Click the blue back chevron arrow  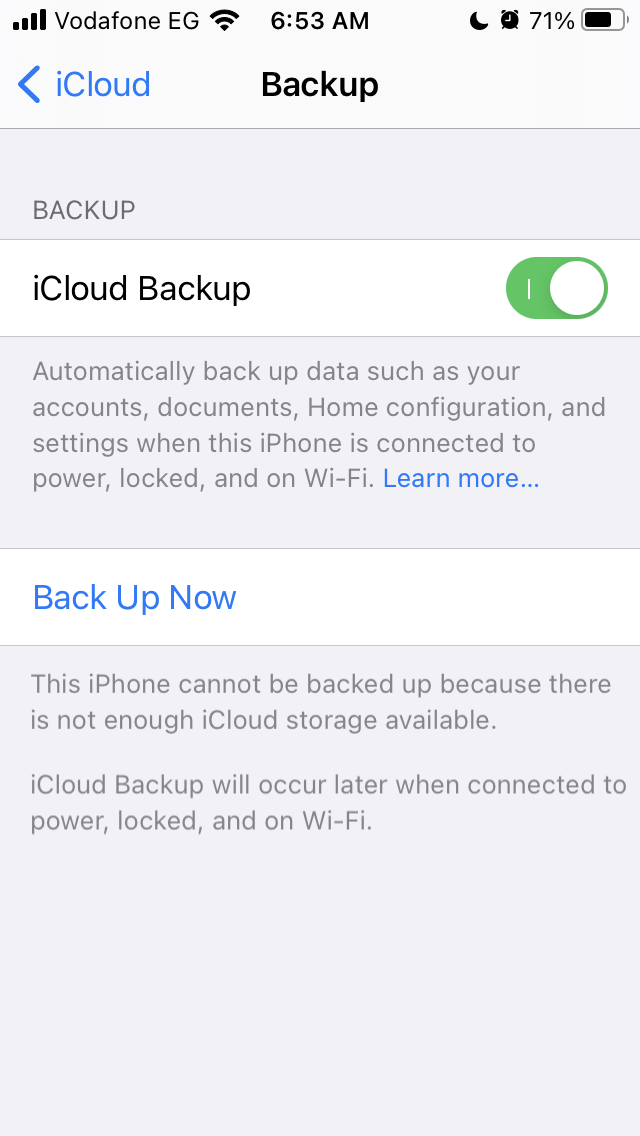pyautogui.click(x=29, y=84)
